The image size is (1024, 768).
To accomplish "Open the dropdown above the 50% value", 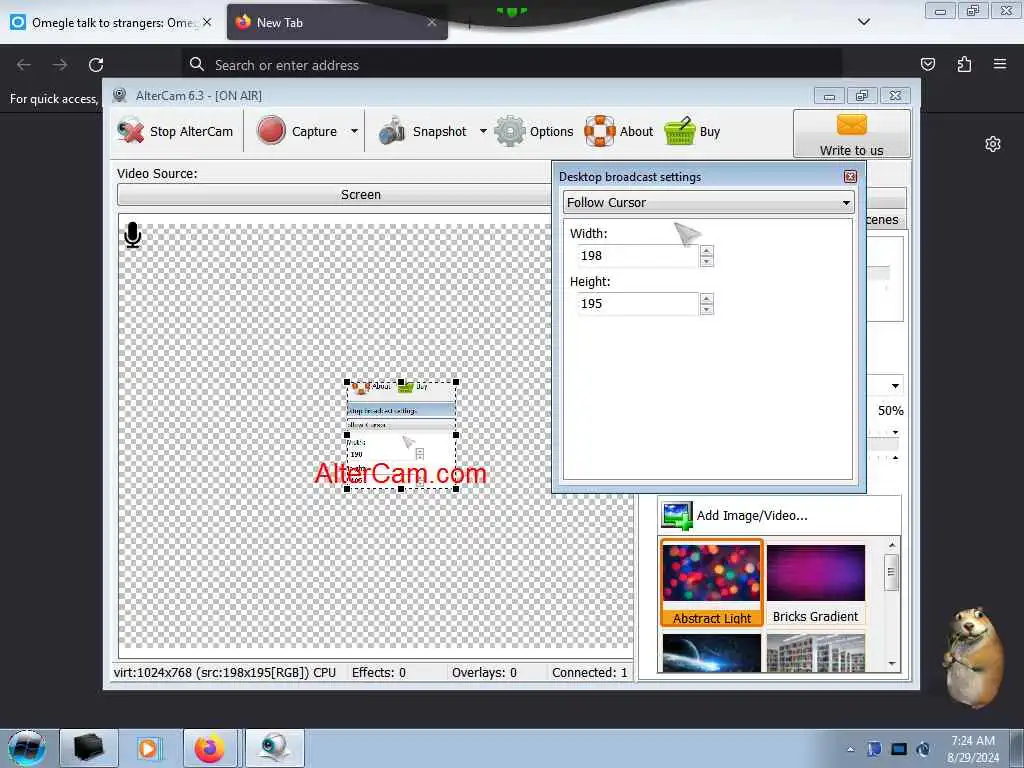I will point(895,386).
